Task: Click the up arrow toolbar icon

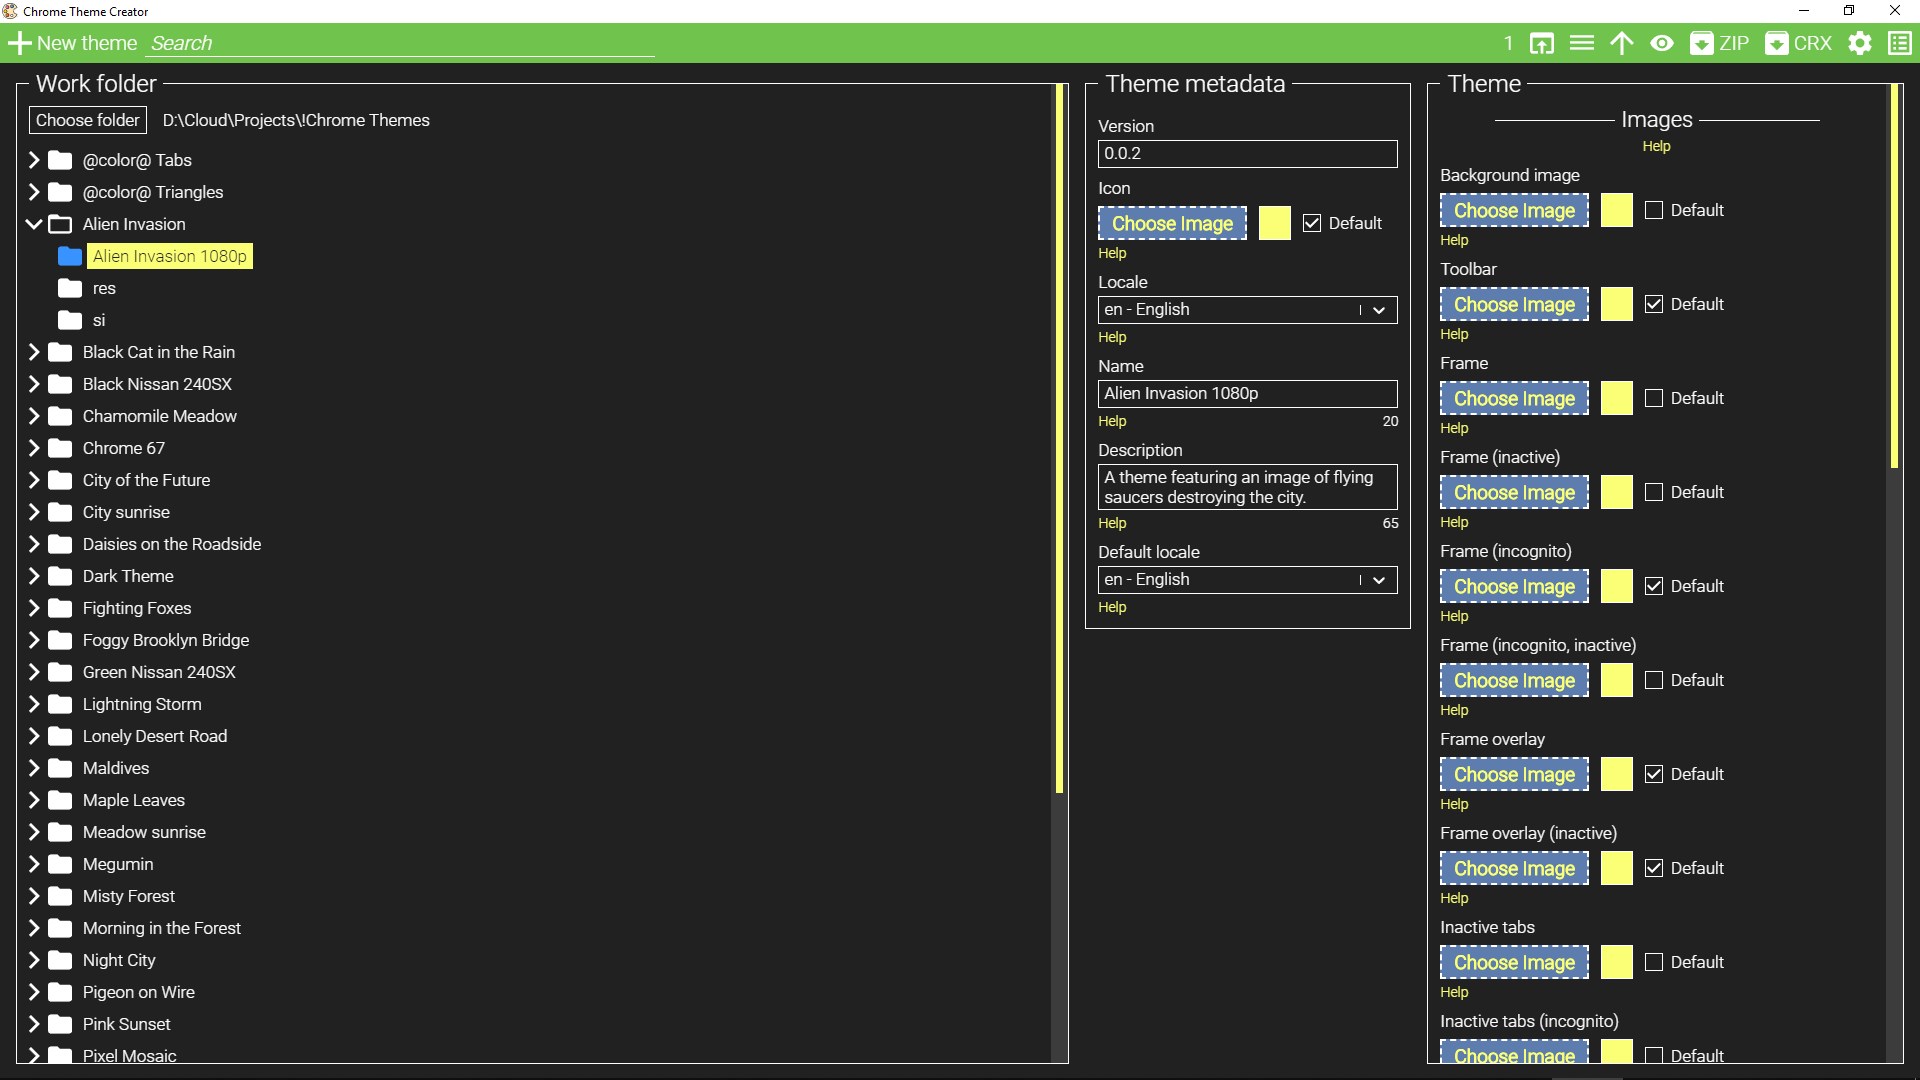Action: [1621, 43]
